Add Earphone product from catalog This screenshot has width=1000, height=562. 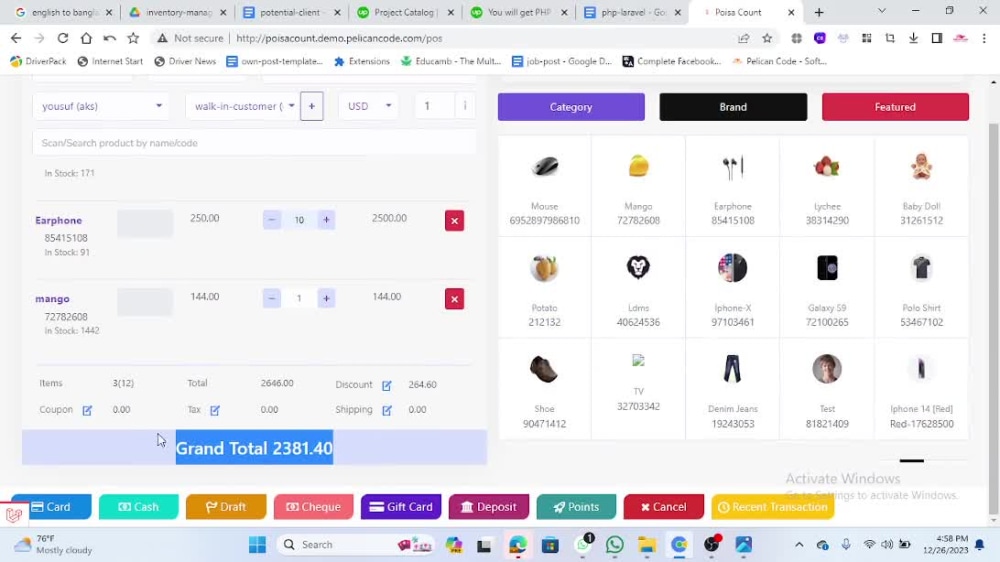[733, 186]
